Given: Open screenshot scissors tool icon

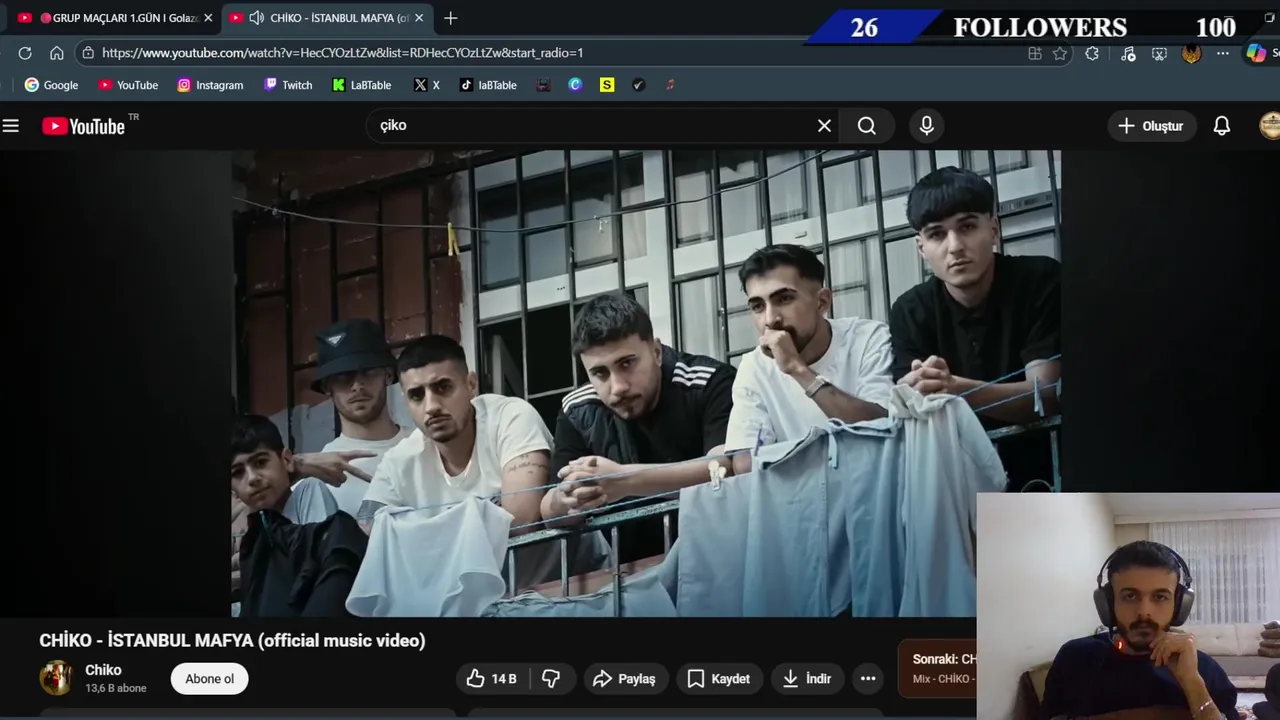Looking at the screenshot, I should [x=1159, y=54].
